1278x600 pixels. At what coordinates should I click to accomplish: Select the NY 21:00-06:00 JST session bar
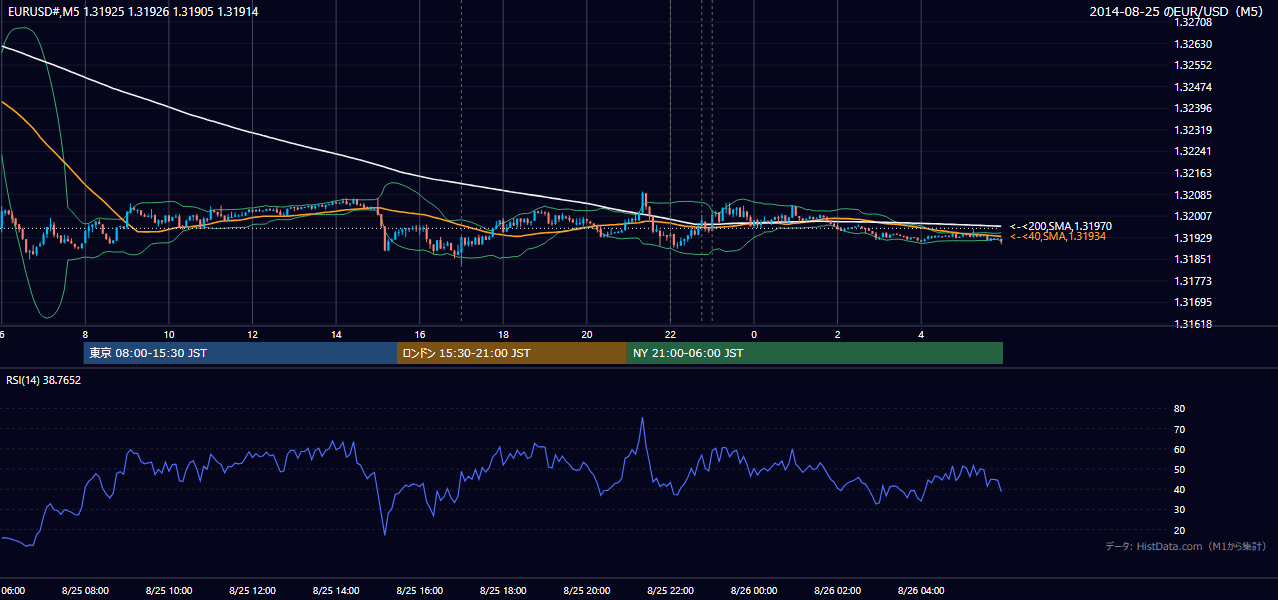[815, 353]
